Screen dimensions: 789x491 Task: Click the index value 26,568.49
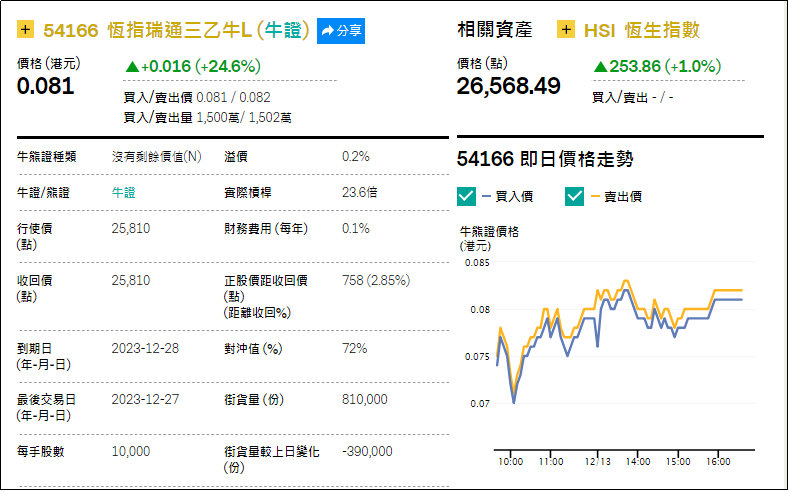point(508,86)
